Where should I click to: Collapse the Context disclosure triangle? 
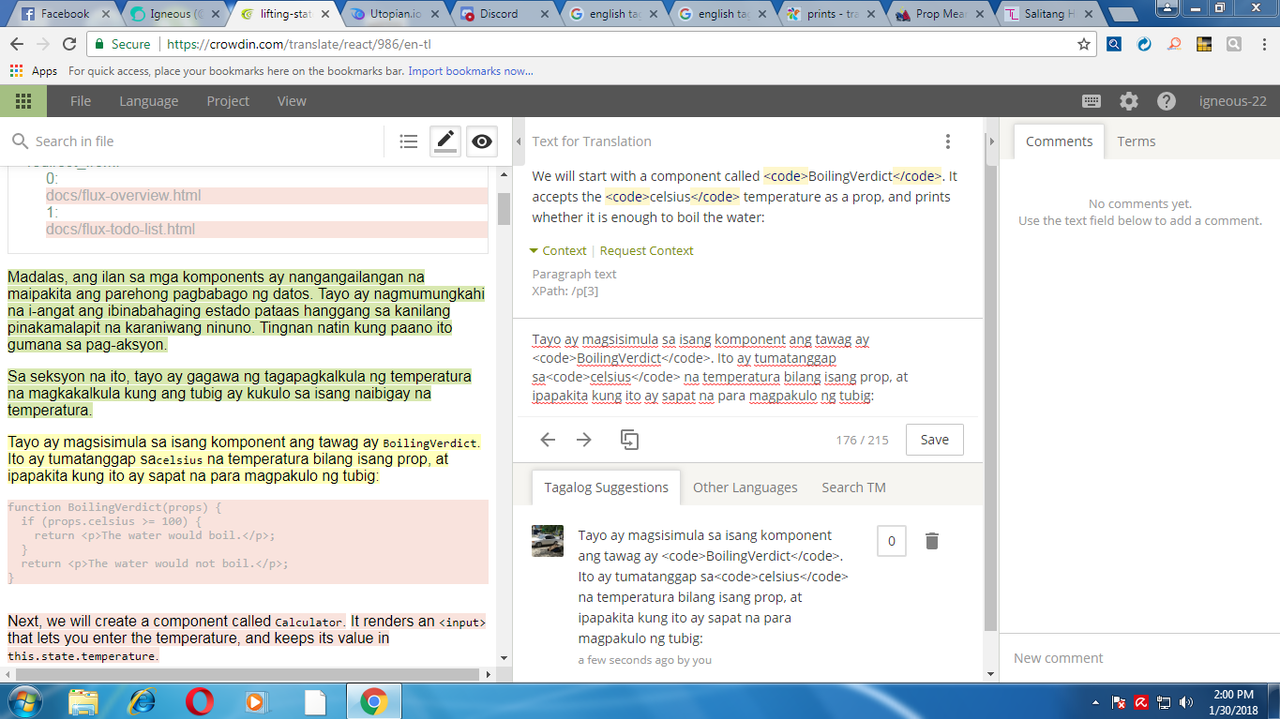click(x=535, y=251)
